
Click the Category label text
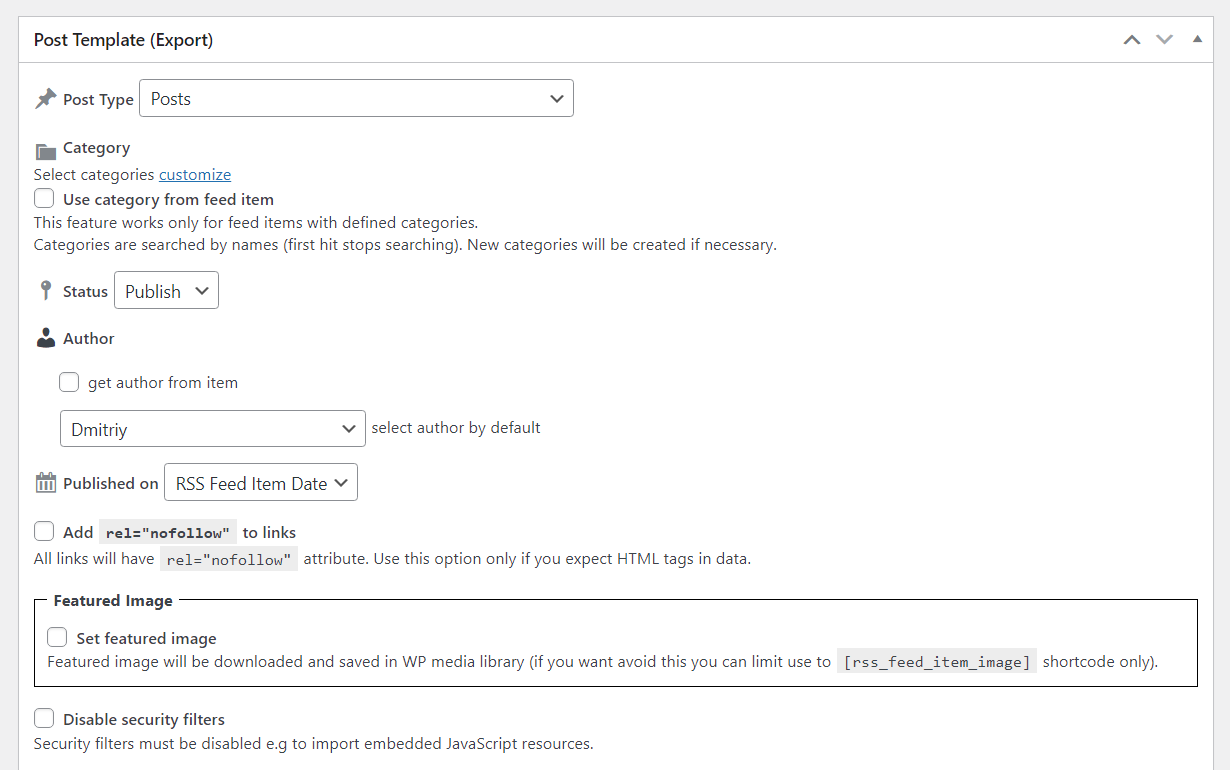[96, 147]
